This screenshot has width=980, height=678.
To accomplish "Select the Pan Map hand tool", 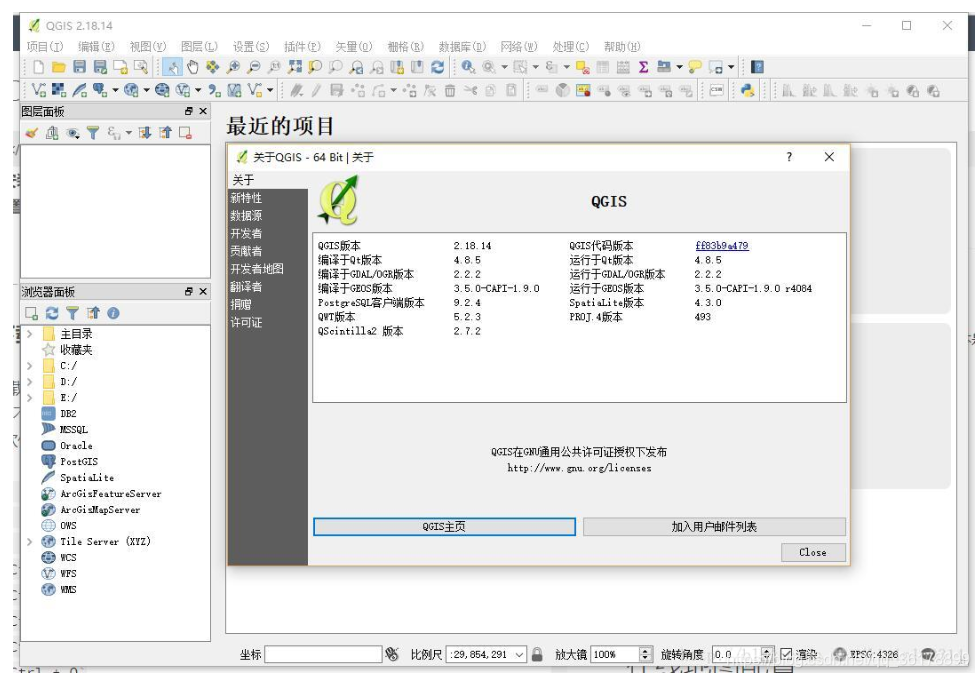I will (x=193, y=67).
